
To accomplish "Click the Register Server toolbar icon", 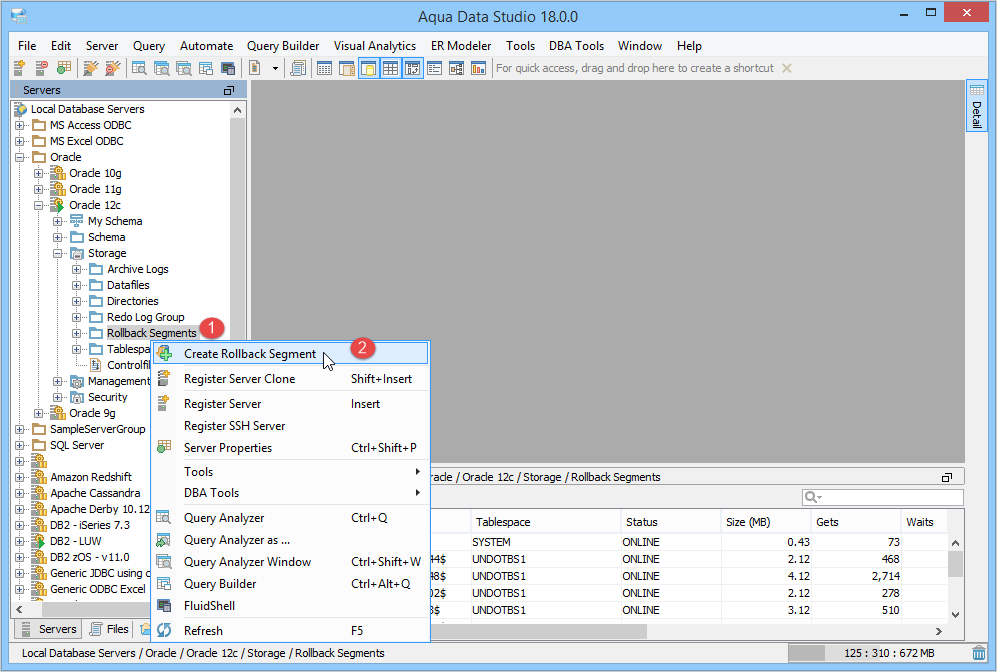I will [x=19, y=68].
